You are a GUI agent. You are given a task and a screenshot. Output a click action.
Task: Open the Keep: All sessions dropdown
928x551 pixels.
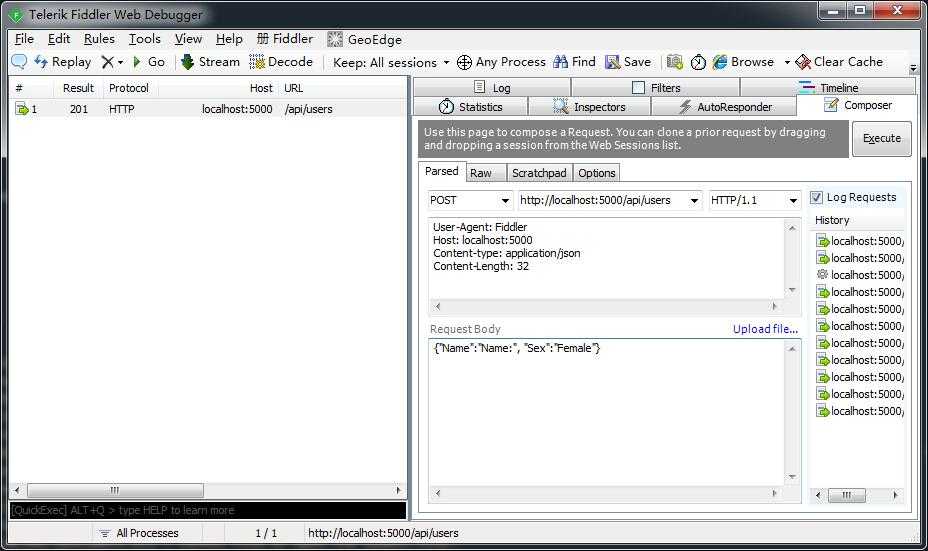tap(391, 62)
